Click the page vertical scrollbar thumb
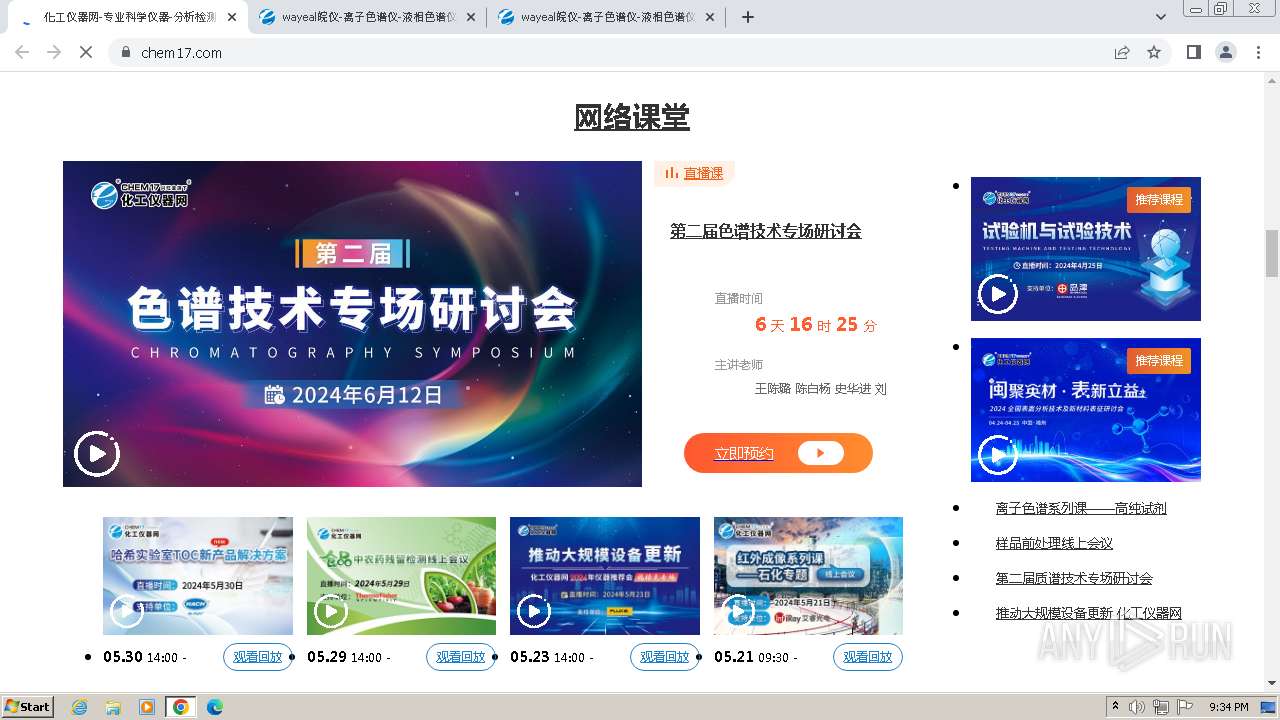1280x720 pixels. (x=1272, y=253)
